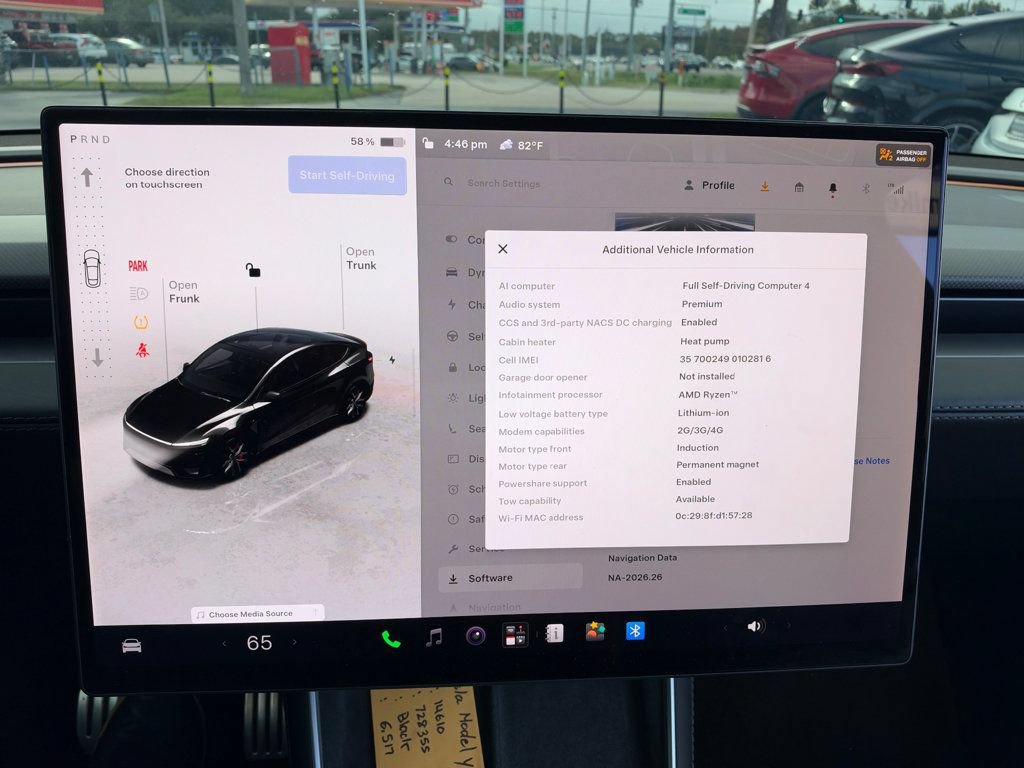
Task: Tap the charge port lightning bolt on car
Action: pos(392,360)
